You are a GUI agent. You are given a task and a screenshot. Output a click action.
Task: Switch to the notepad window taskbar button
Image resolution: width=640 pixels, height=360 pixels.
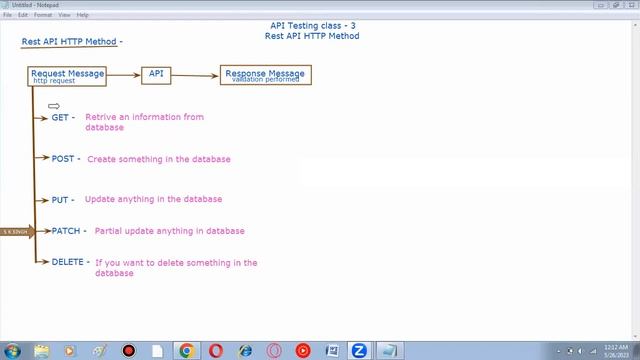[389, 351]
